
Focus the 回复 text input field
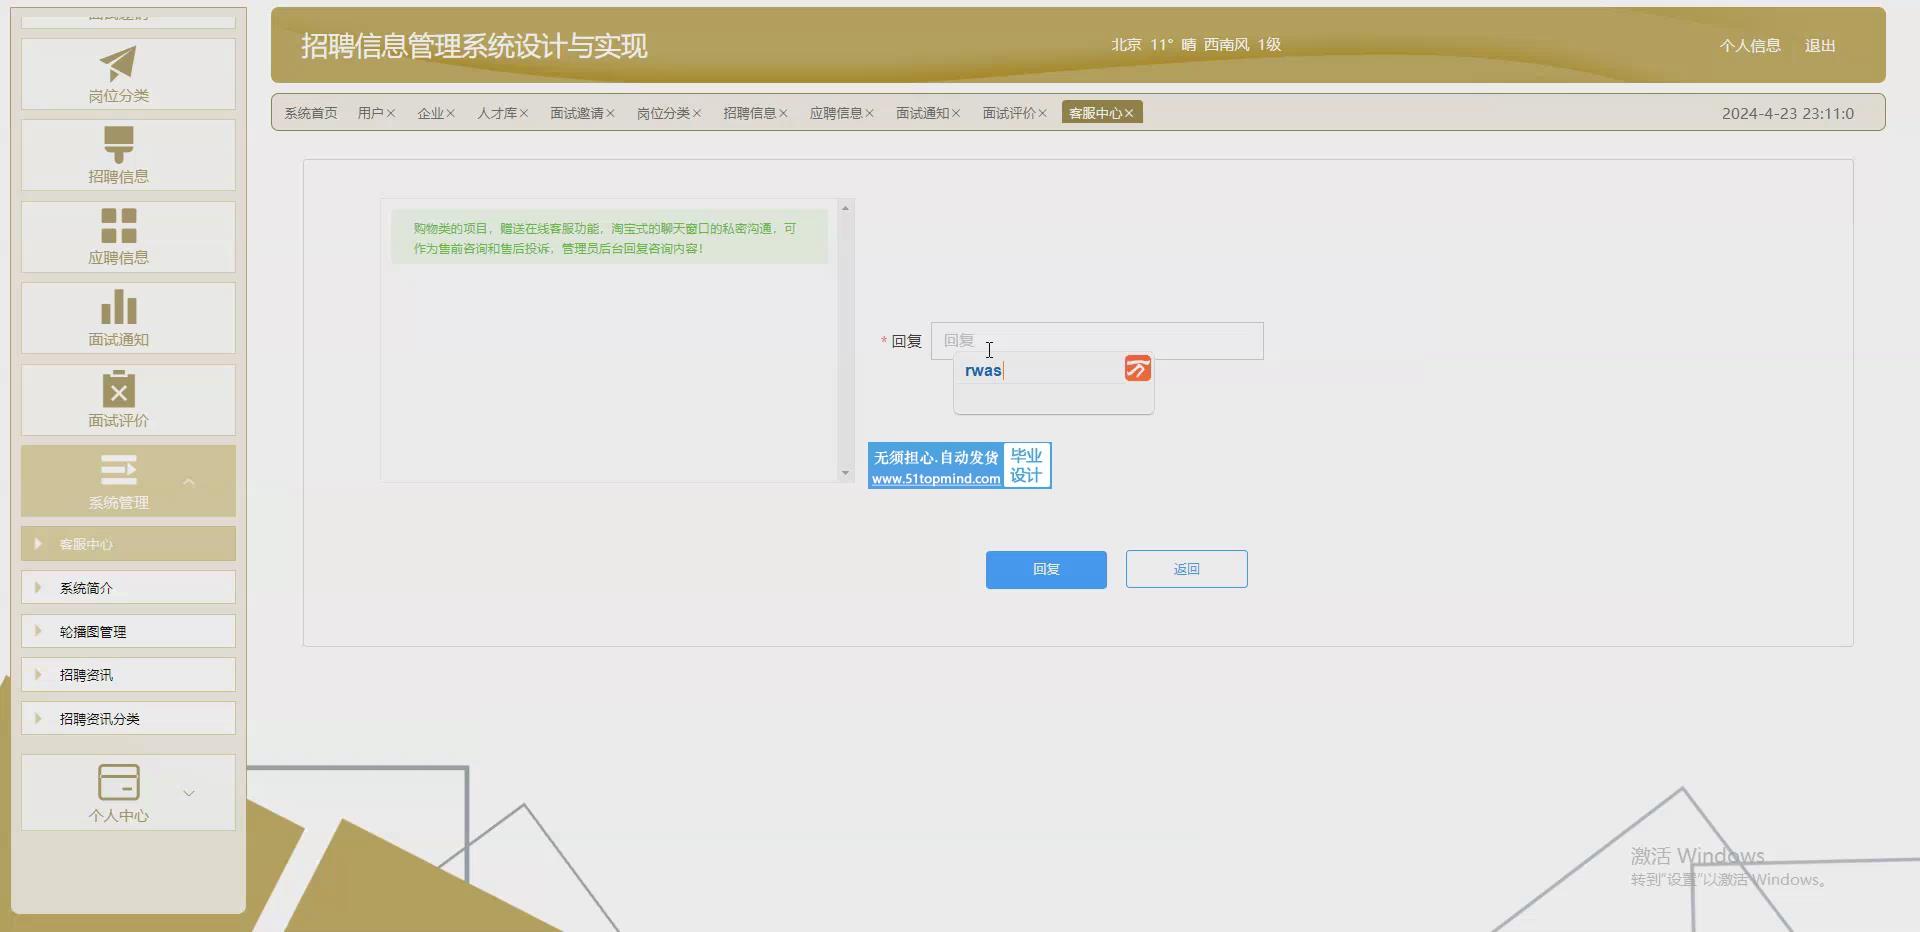point(1097,341)
